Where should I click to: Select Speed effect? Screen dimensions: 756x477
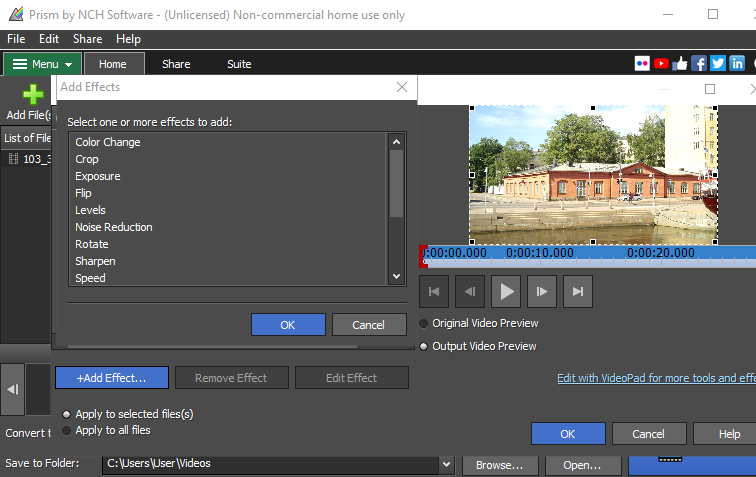click(90, 278)
